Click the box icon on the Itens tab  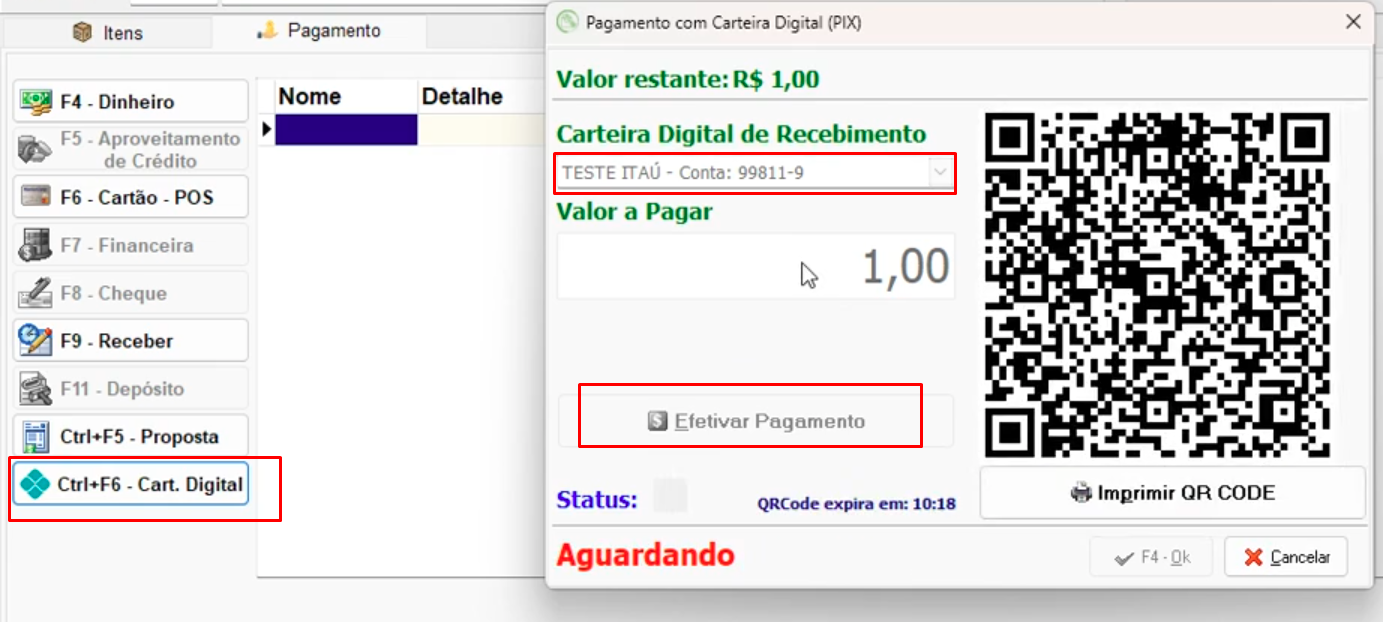pyautogui.click(x=82, y=32)
